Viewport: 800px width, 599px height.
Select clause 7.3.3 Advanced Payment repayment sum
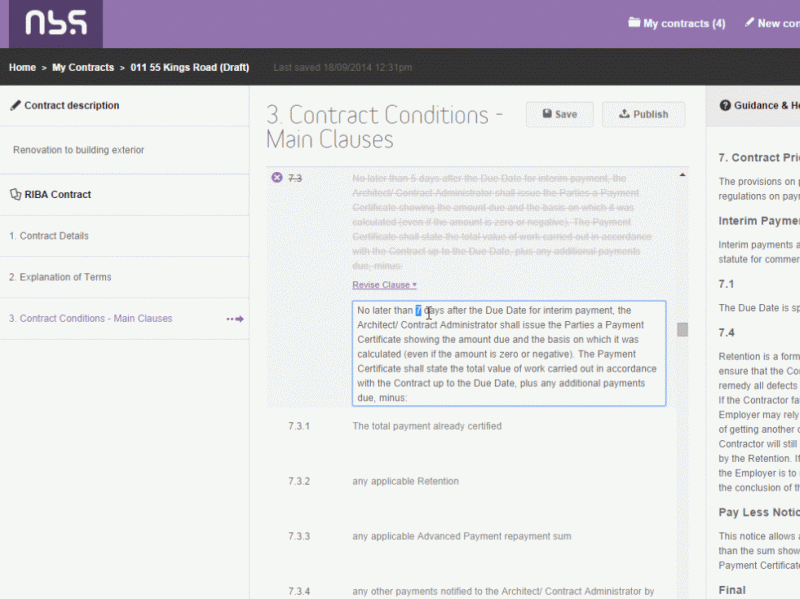click(462, 536)
